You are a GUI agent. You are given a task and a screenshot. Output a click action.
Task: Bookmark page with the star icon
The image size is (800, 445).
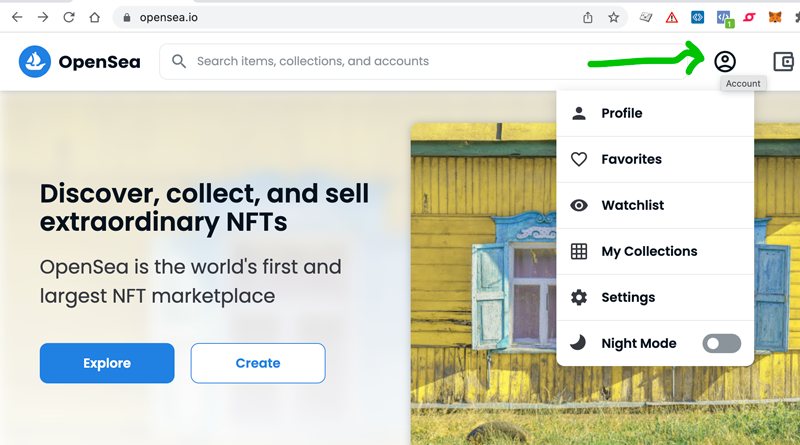pyautogui.click(x=614, y=17)
